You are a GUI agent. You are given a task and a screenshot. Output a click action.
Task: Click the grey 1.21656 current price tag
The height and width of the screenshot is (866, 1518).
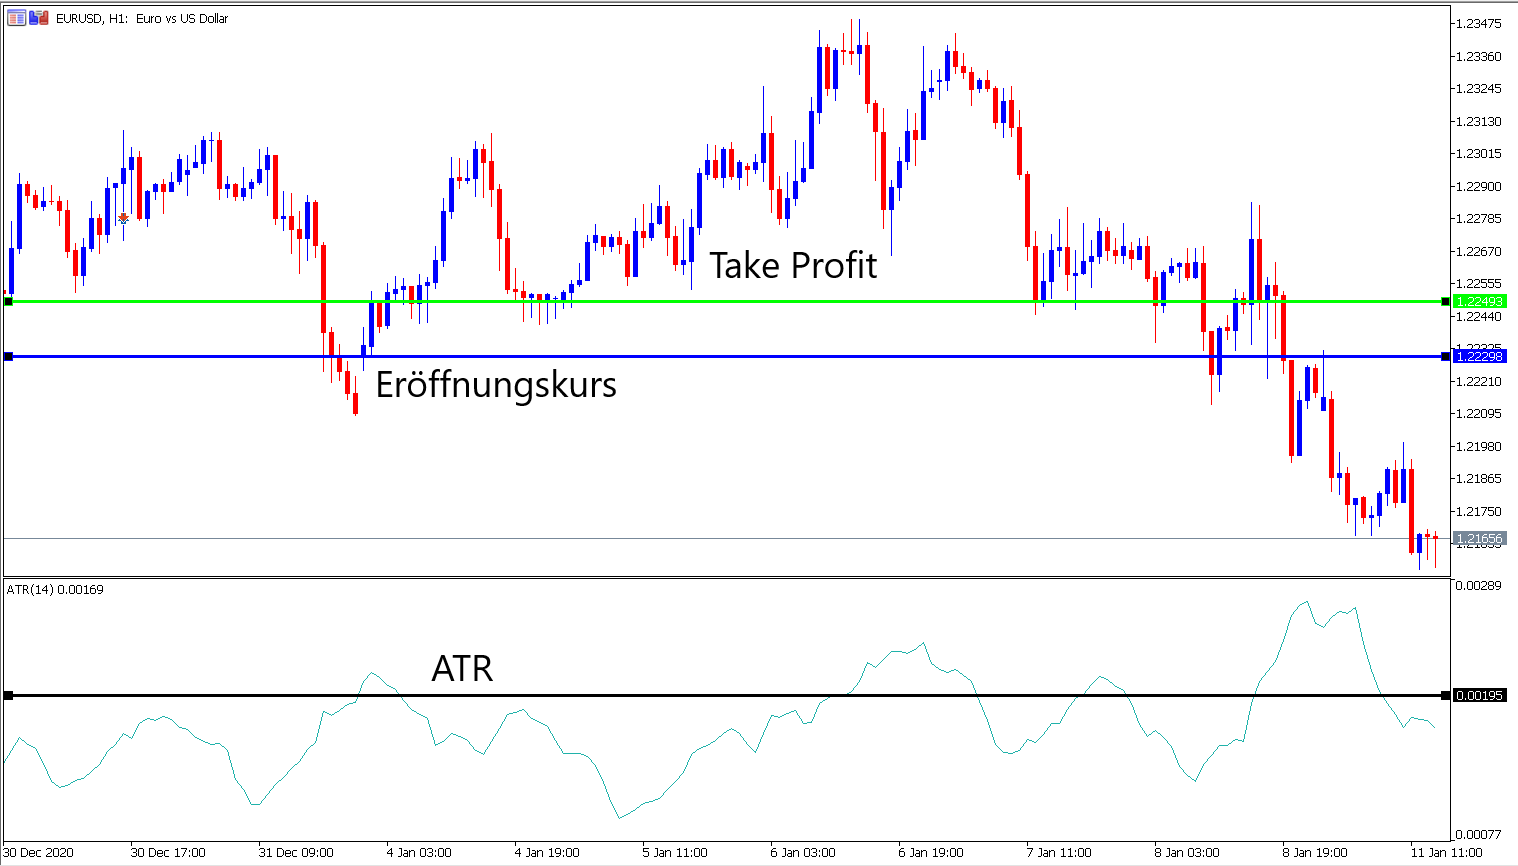(x=1479, y=538)
